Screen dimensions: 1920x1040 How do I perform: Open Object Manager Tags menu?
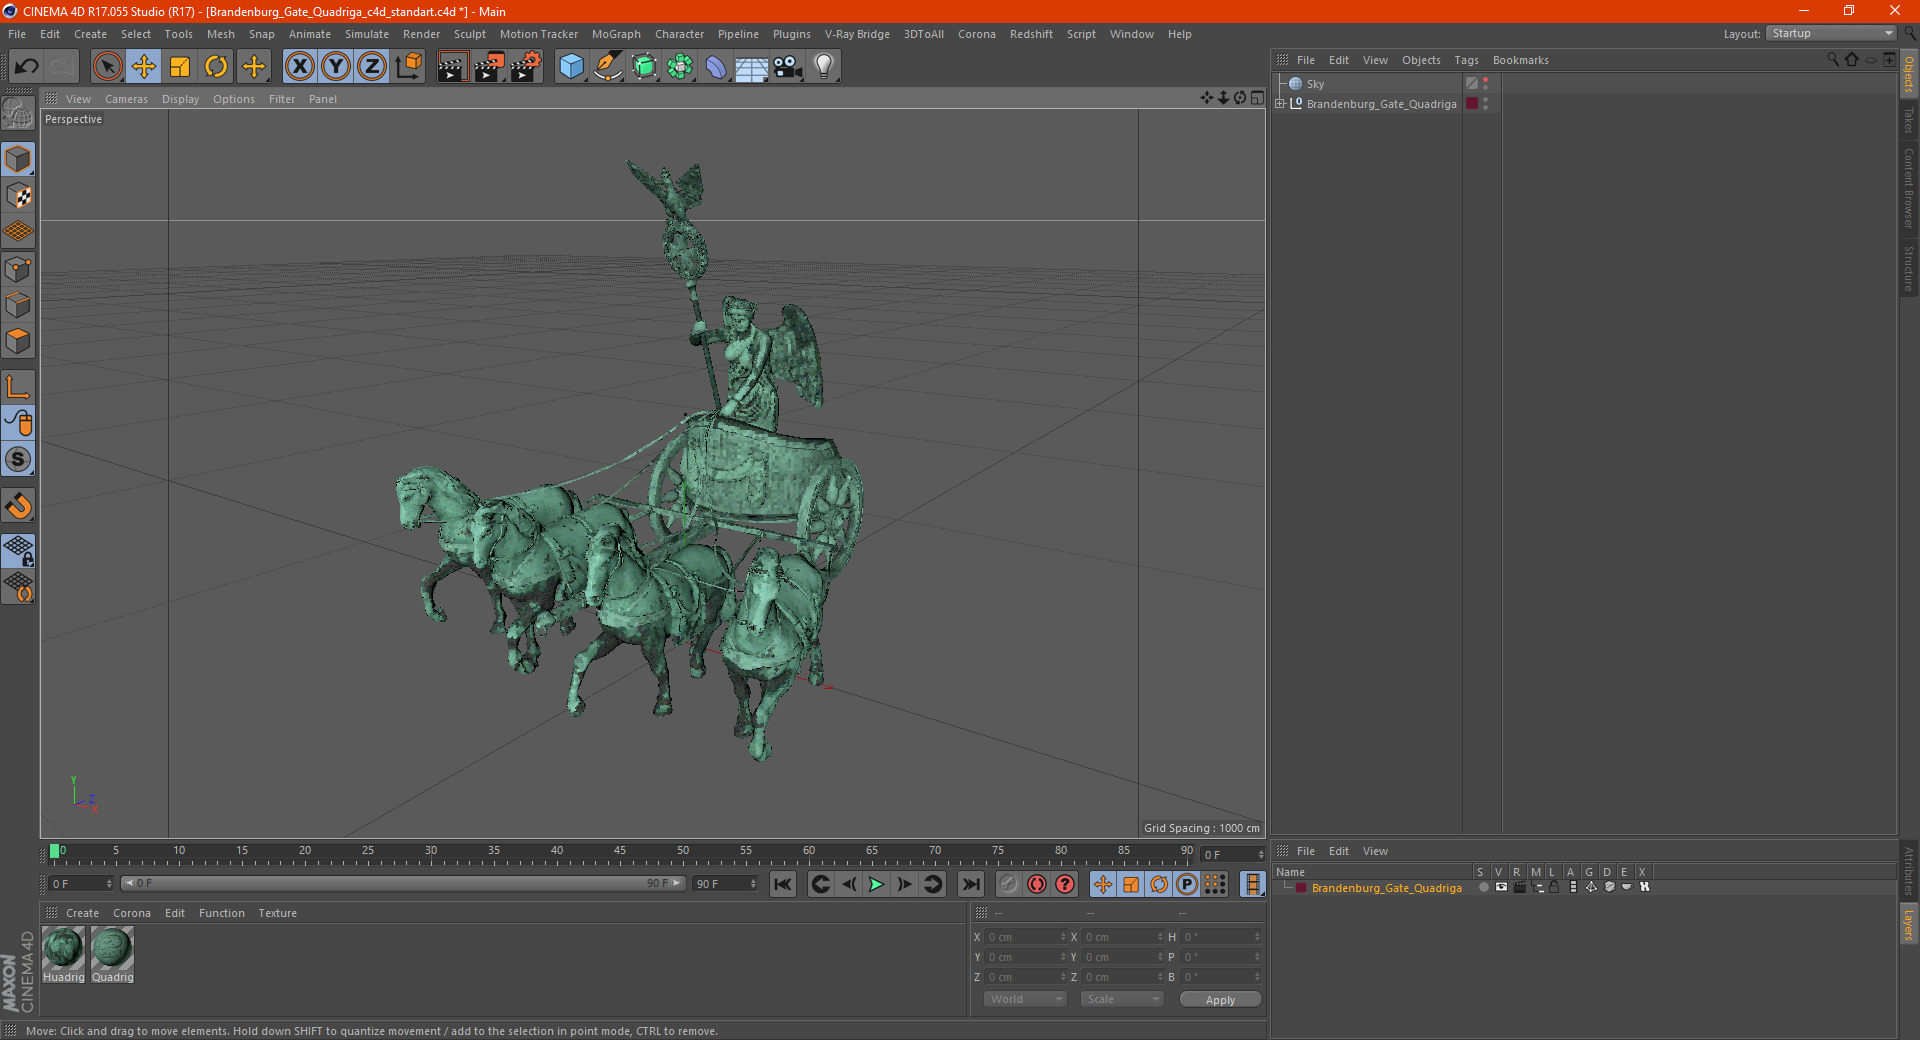tap(1466, 60)
